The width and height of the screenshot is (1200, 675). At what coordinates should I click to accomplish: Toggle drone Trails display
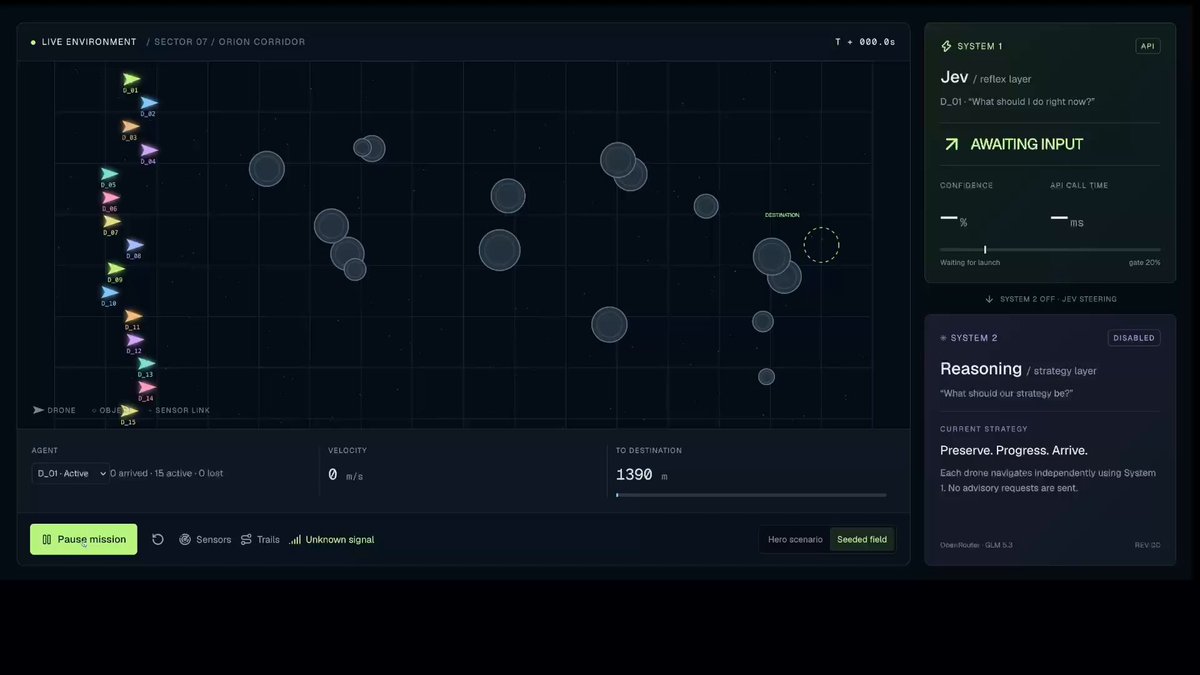point(260,539)
